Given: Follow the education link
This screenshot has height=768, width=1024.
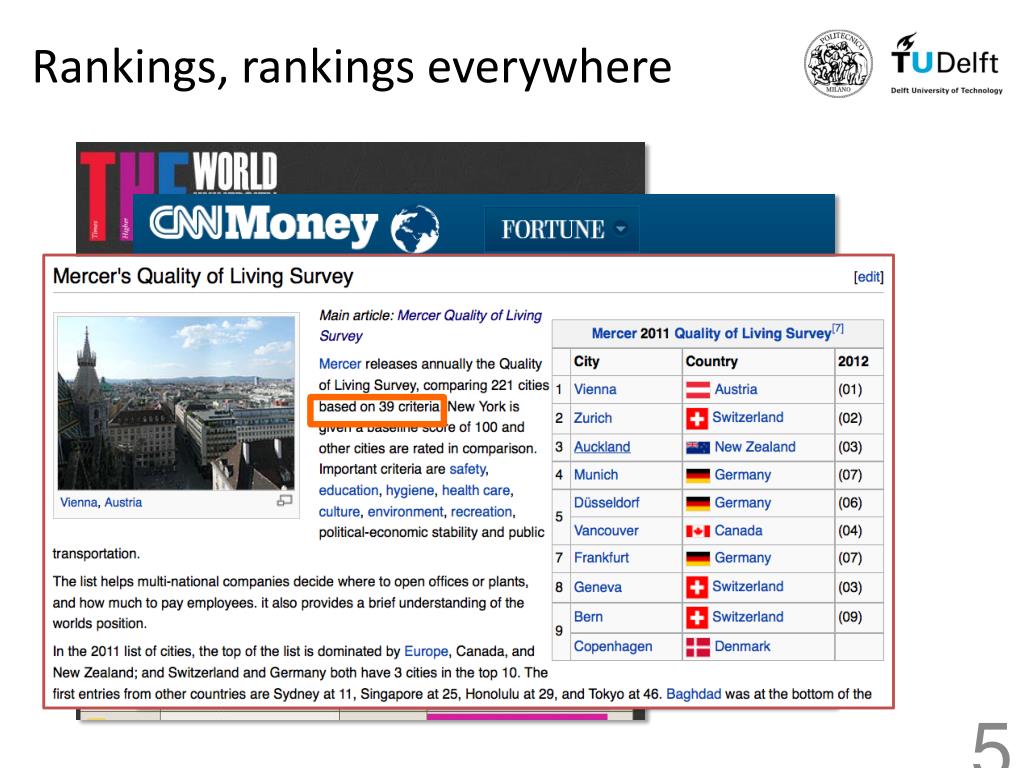Looking at the screenshot, I should 348,490.
